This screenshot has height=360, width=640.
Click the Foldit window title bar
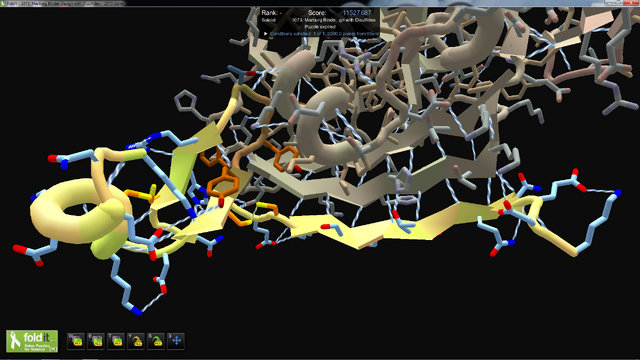coord(320,3)
